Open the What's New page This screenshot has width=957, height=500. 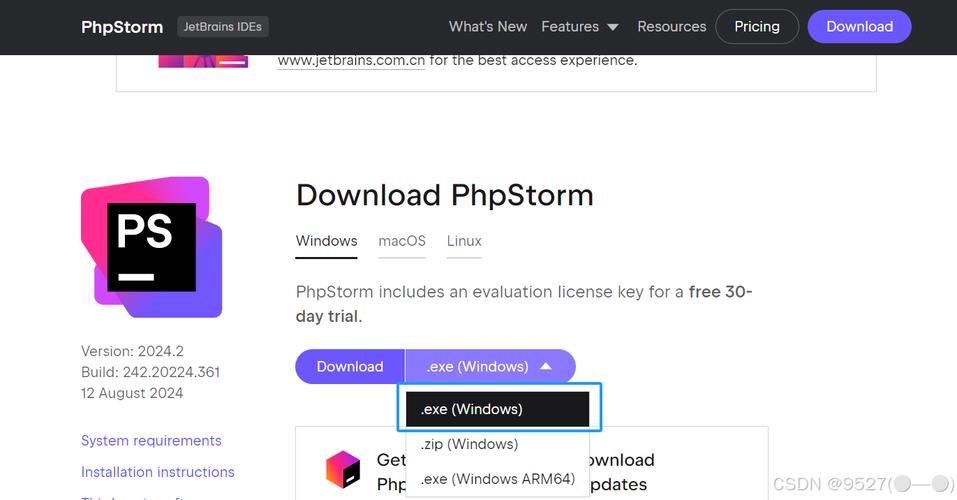point(488,27)
